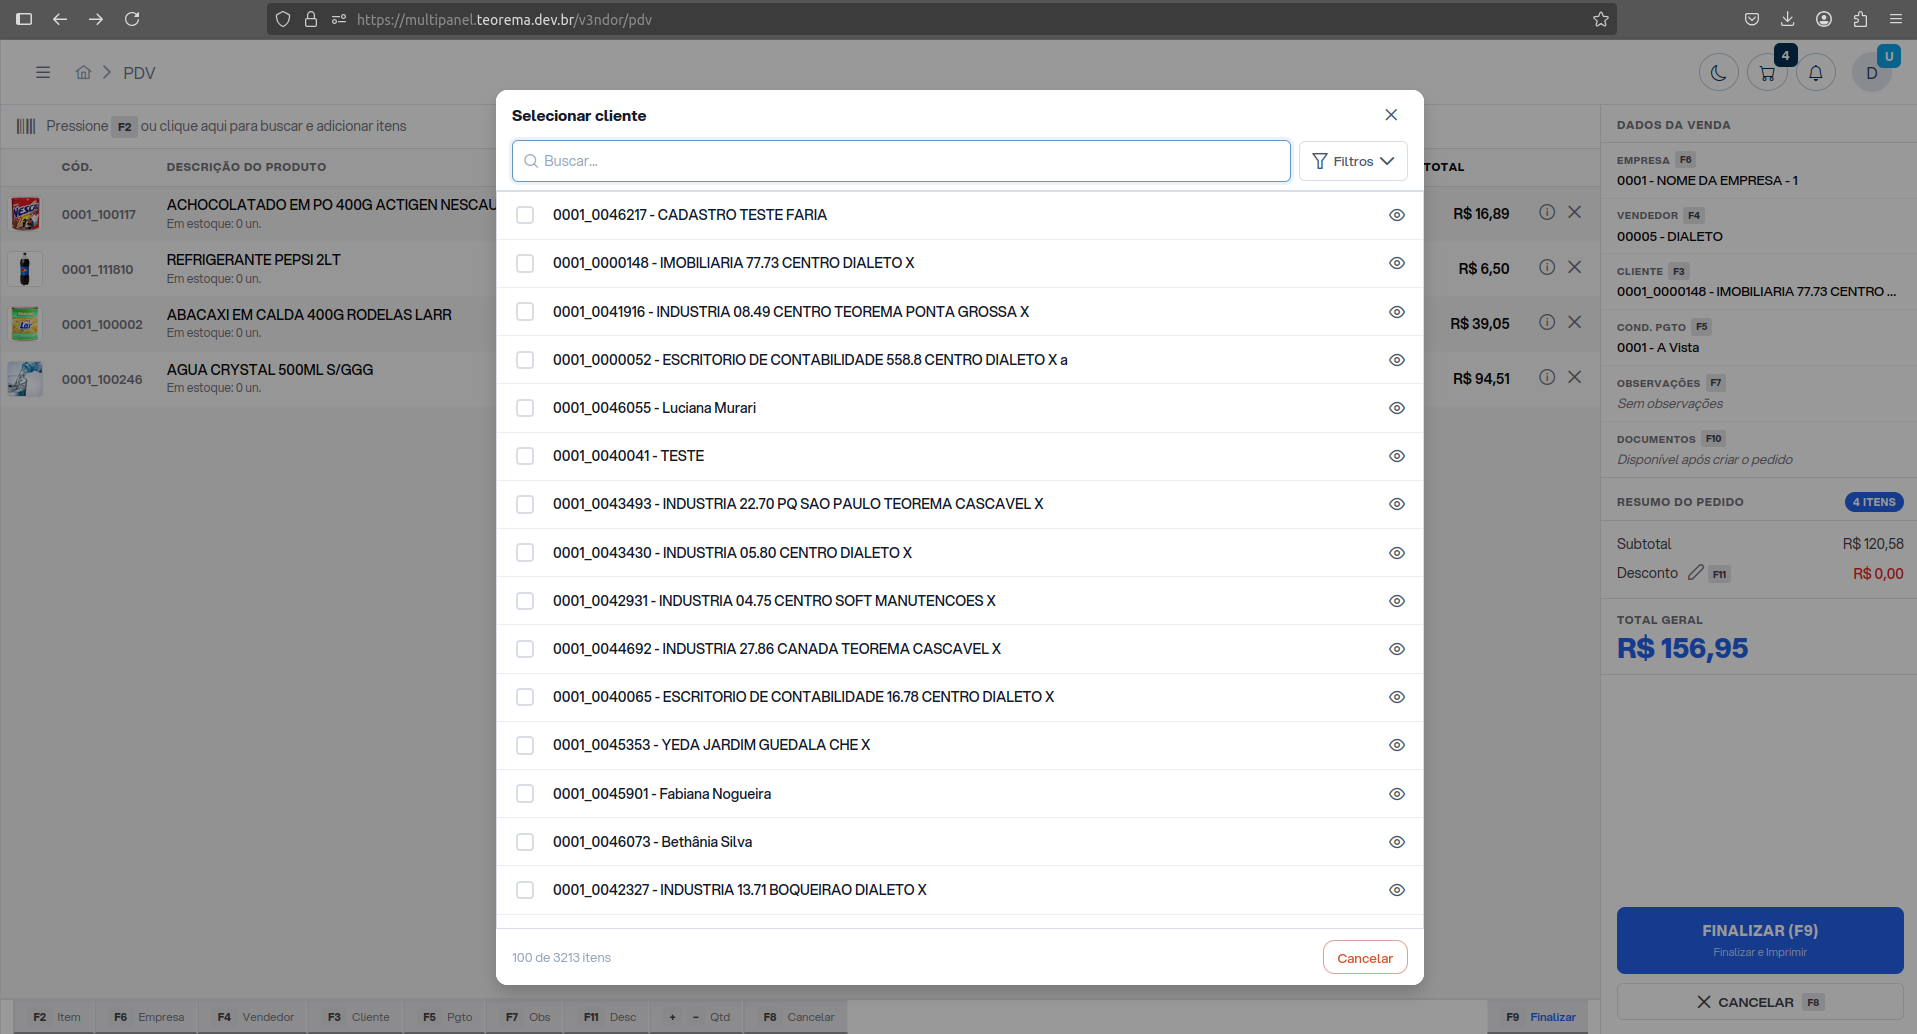Cancel the client selection dialog

coord(1365,957)
